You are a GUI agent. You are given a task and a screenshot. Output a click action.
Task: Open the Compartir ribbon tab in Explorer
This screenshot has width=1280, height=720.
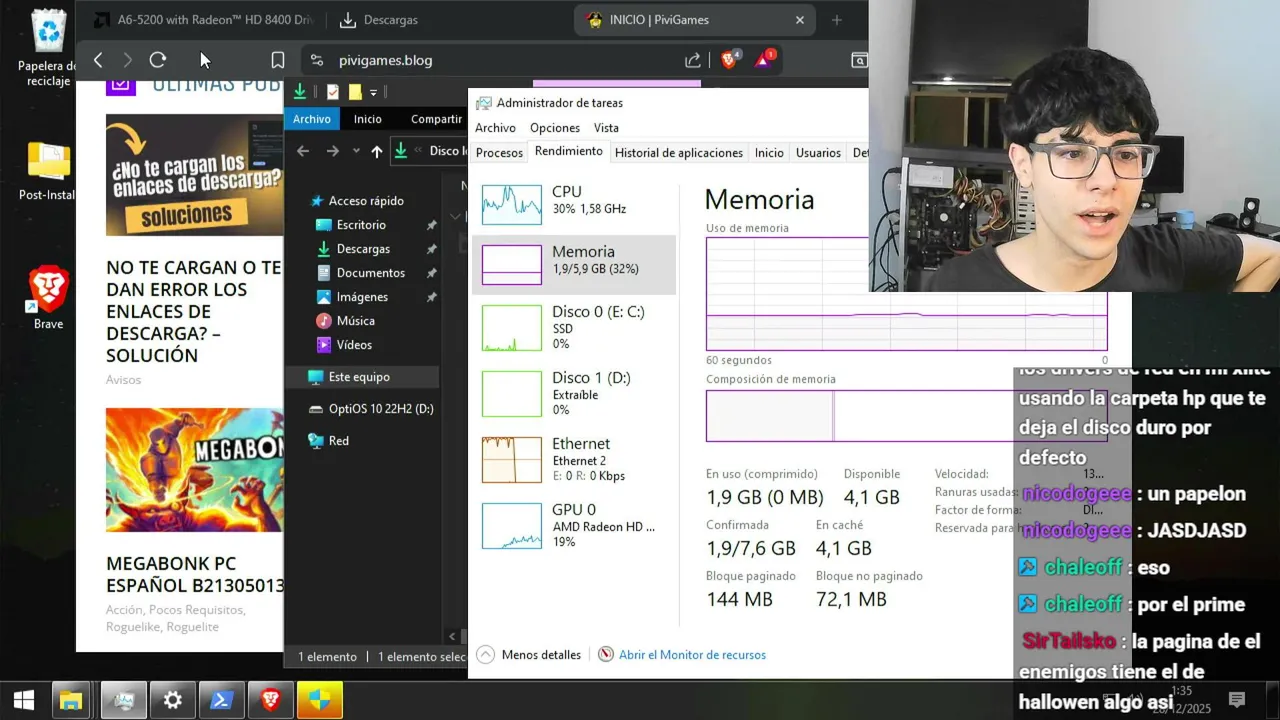[436, 119]
